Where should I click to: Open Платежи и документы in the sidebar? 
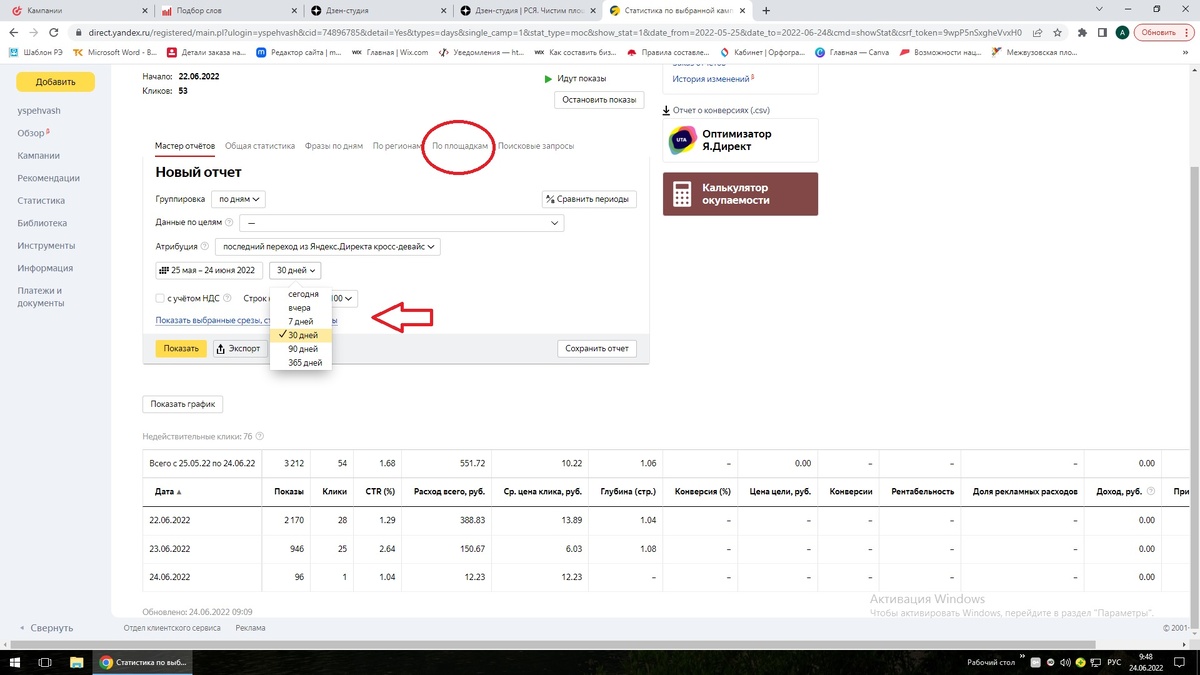point(40,297)
